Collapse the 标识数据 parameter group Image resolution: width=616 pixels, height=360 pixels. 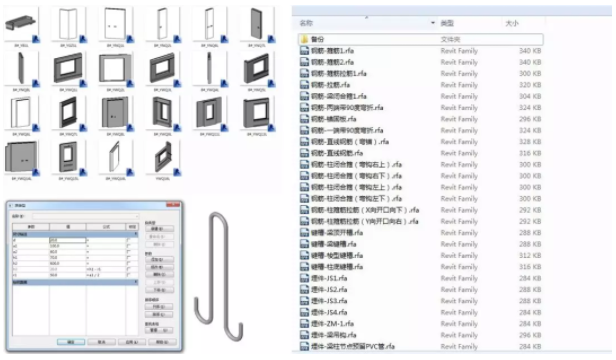136,281
